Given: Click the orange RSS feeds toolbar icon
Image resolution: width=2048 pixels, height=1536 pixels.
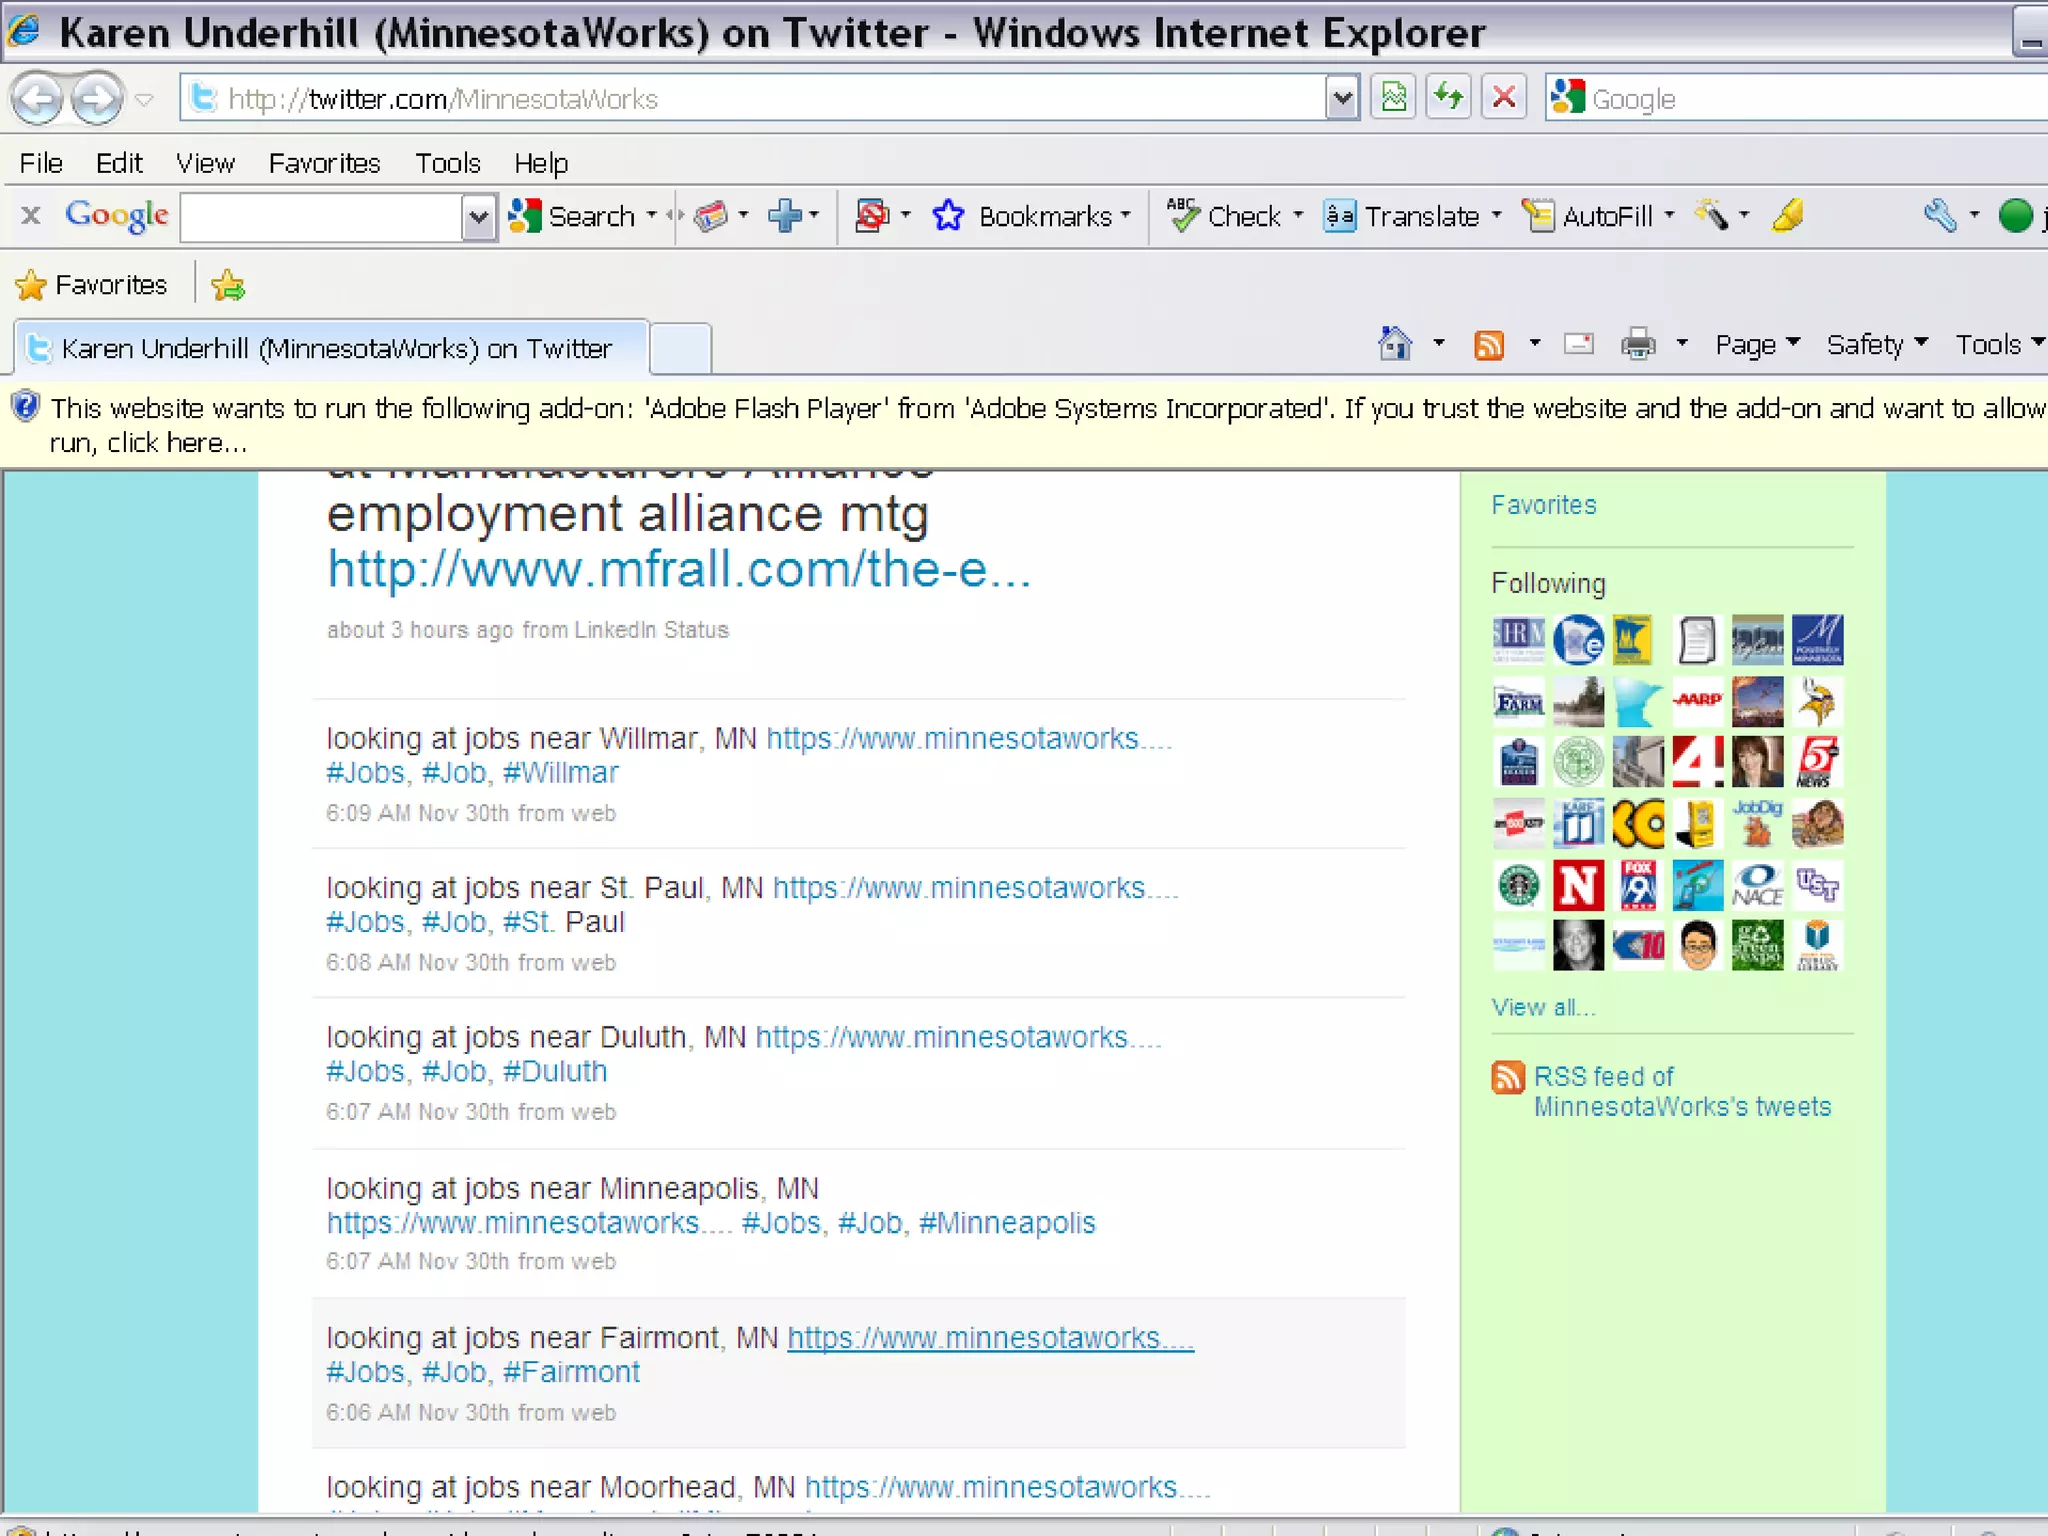Looking at the screenshot, I should click(x=1489, y=345).
